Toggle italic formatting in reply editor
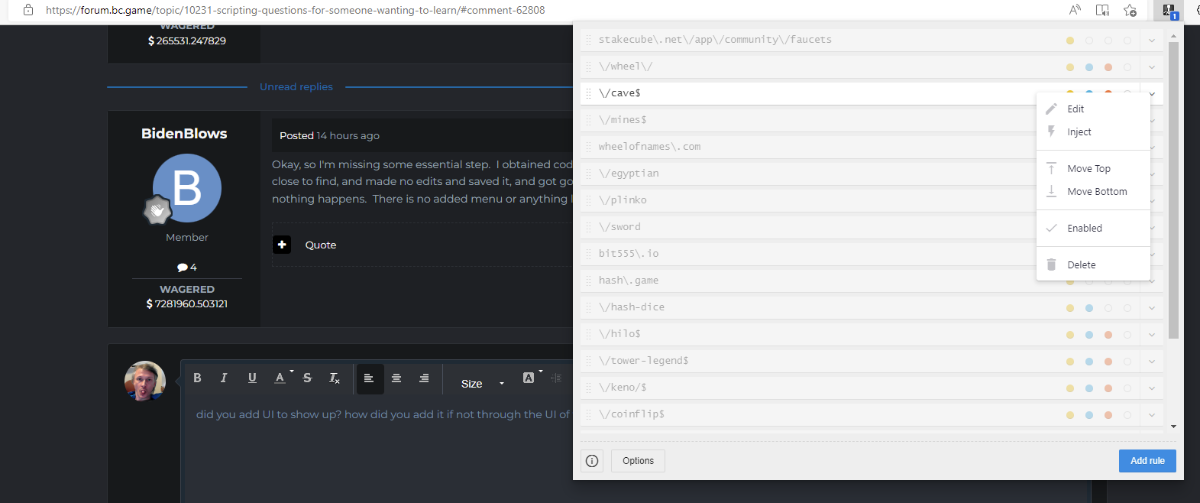1200x503 pixels. pos(224,378)
